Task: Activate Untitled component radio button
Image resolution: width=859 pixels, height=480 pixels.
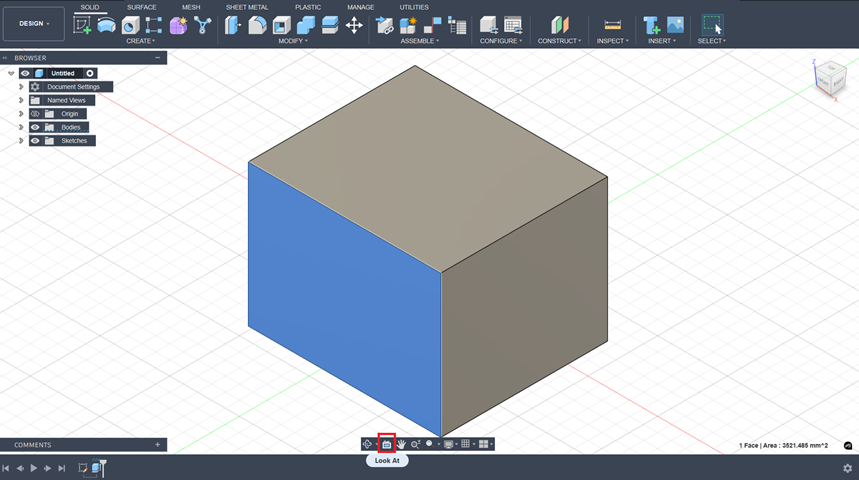Action: 90,73
